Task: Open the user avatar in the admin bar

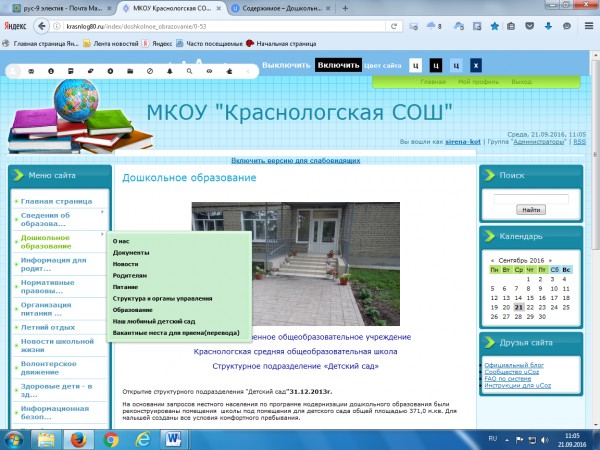Action: [x=14, y=71]
